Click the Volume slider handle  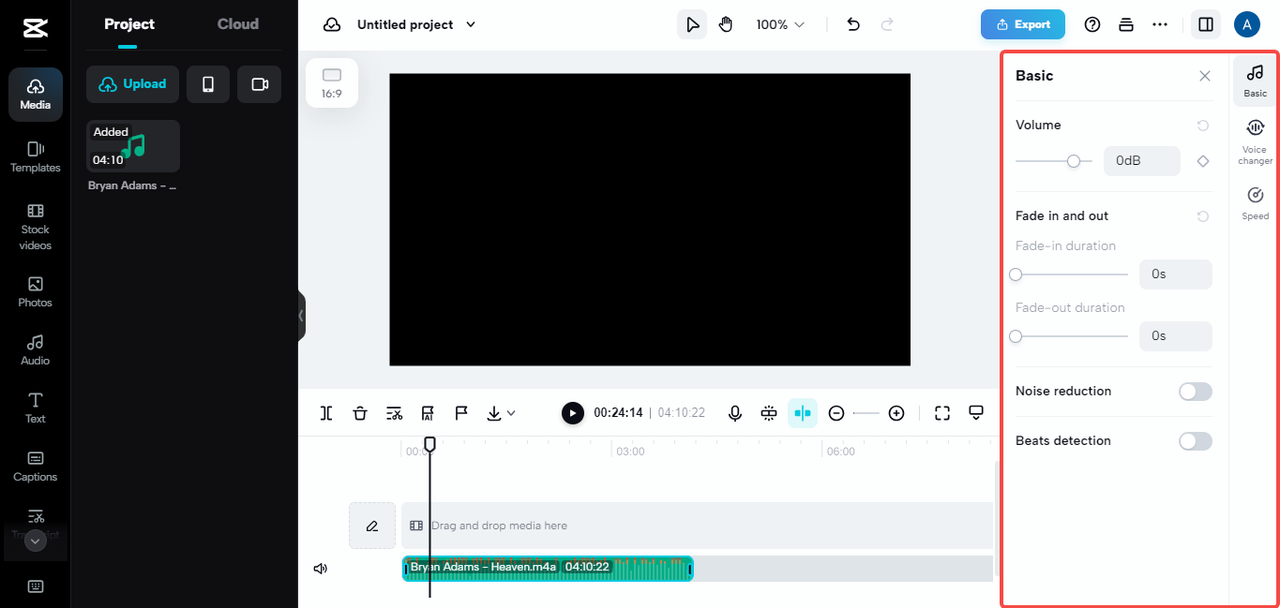coord(1073,161)
